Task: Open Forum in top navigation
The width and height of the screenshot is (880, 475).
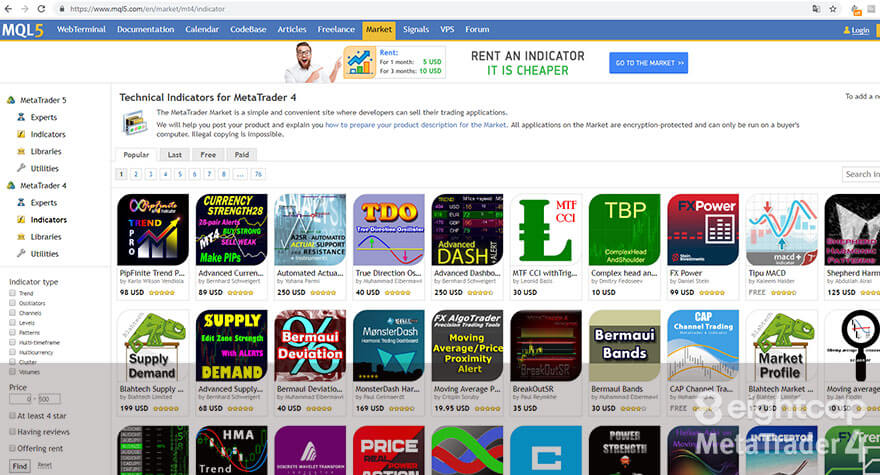Action: pyautogui.click(x=477, y=29)
